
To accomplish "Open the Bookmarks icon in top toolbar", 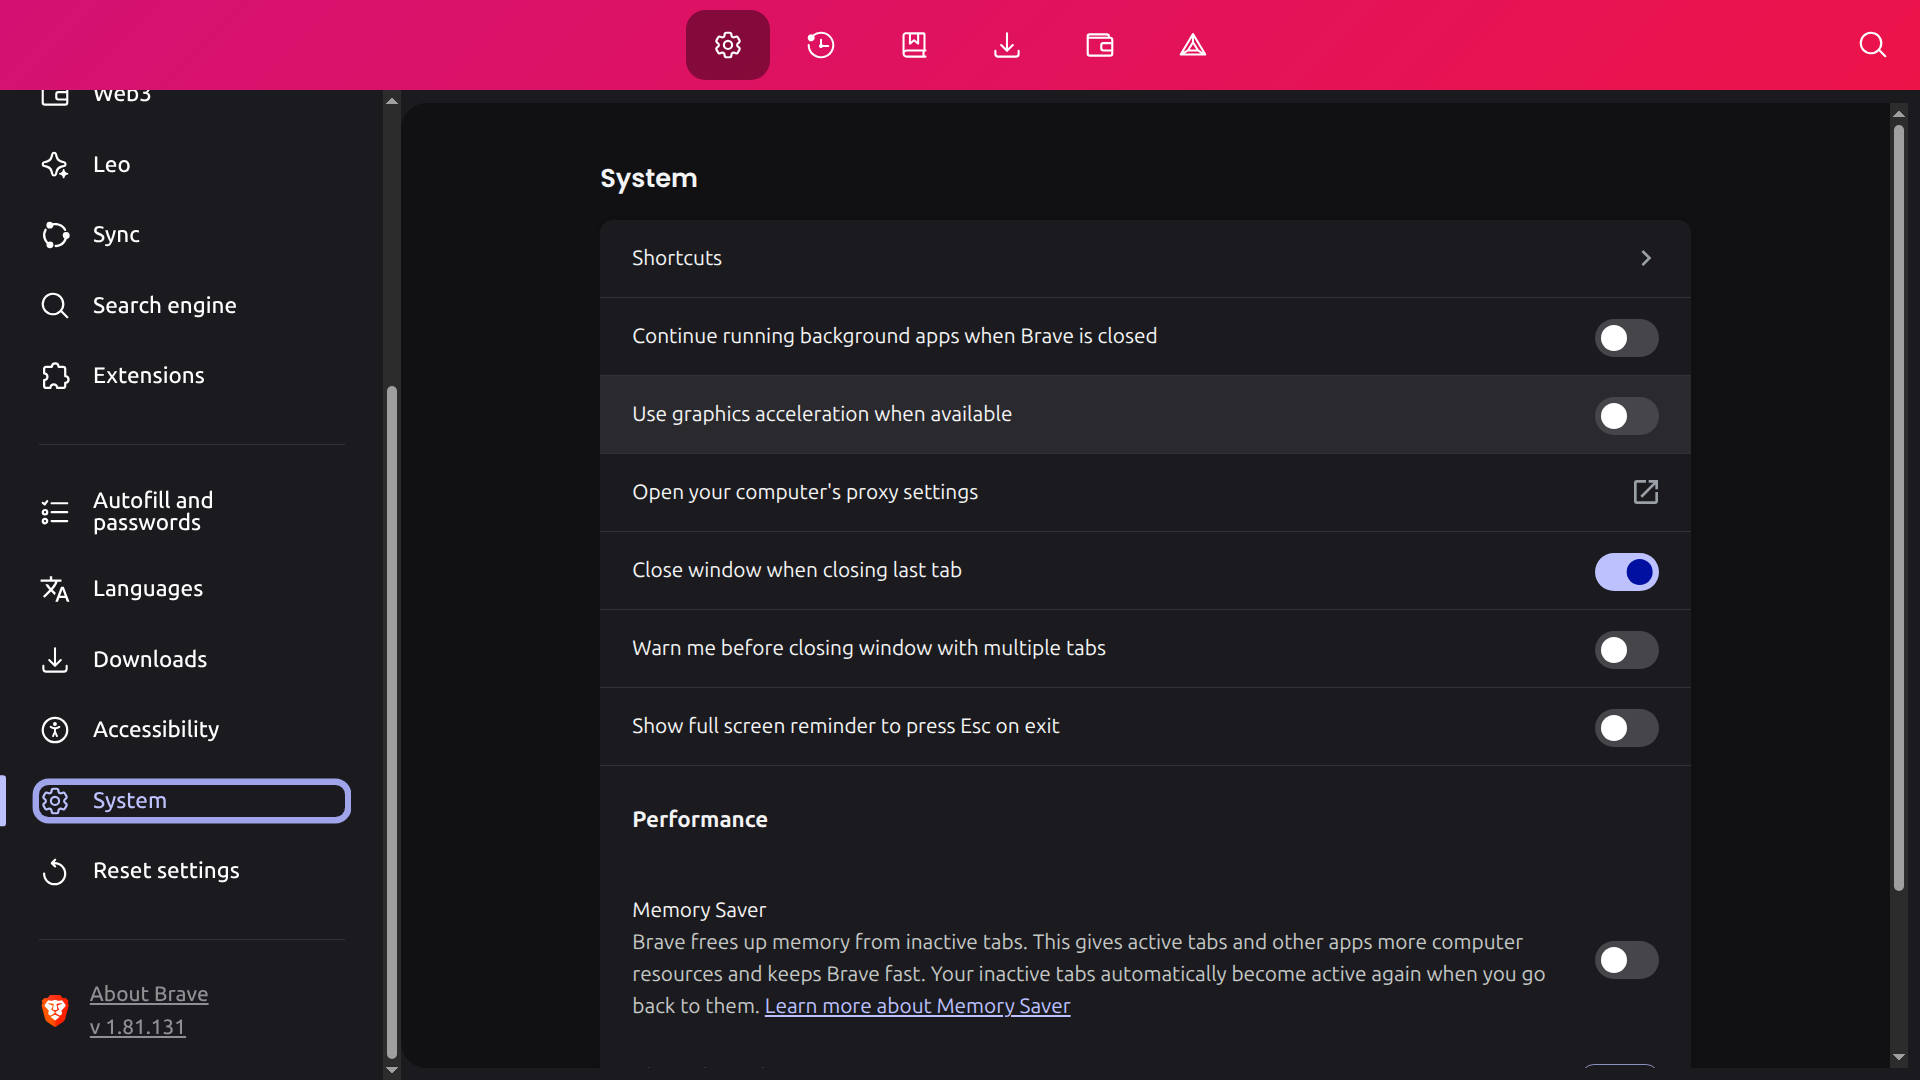I will point(914,45).
